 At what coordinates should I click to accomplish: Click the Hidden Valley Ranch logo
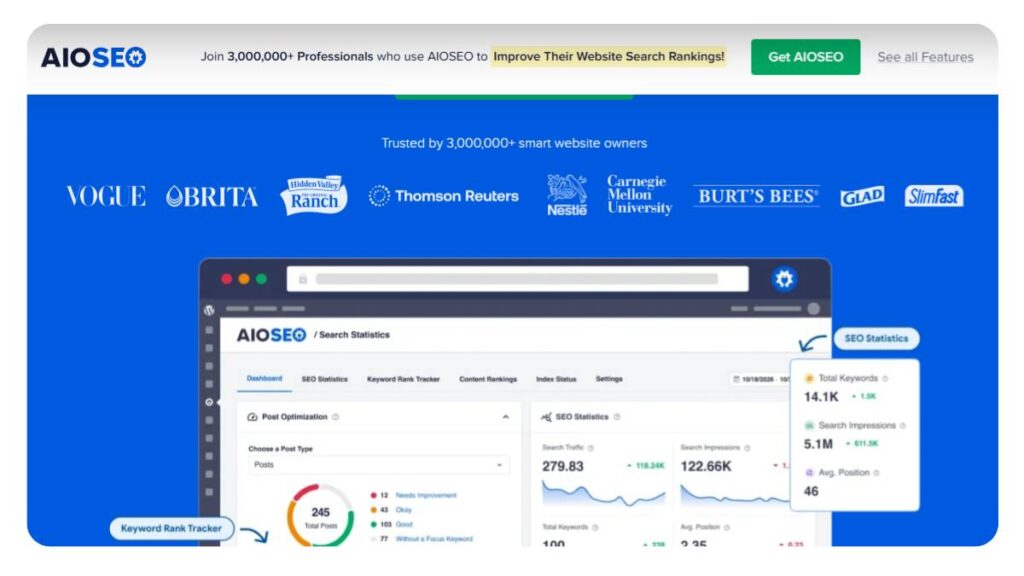pyautogui.click(x=314, y=195)
